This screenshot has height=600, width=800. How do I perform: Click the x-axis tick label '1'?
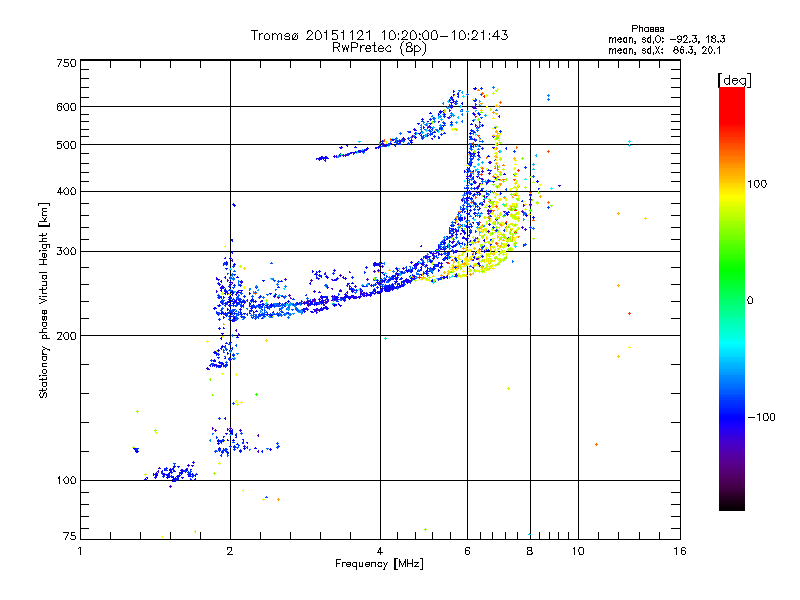coord(80,551)
